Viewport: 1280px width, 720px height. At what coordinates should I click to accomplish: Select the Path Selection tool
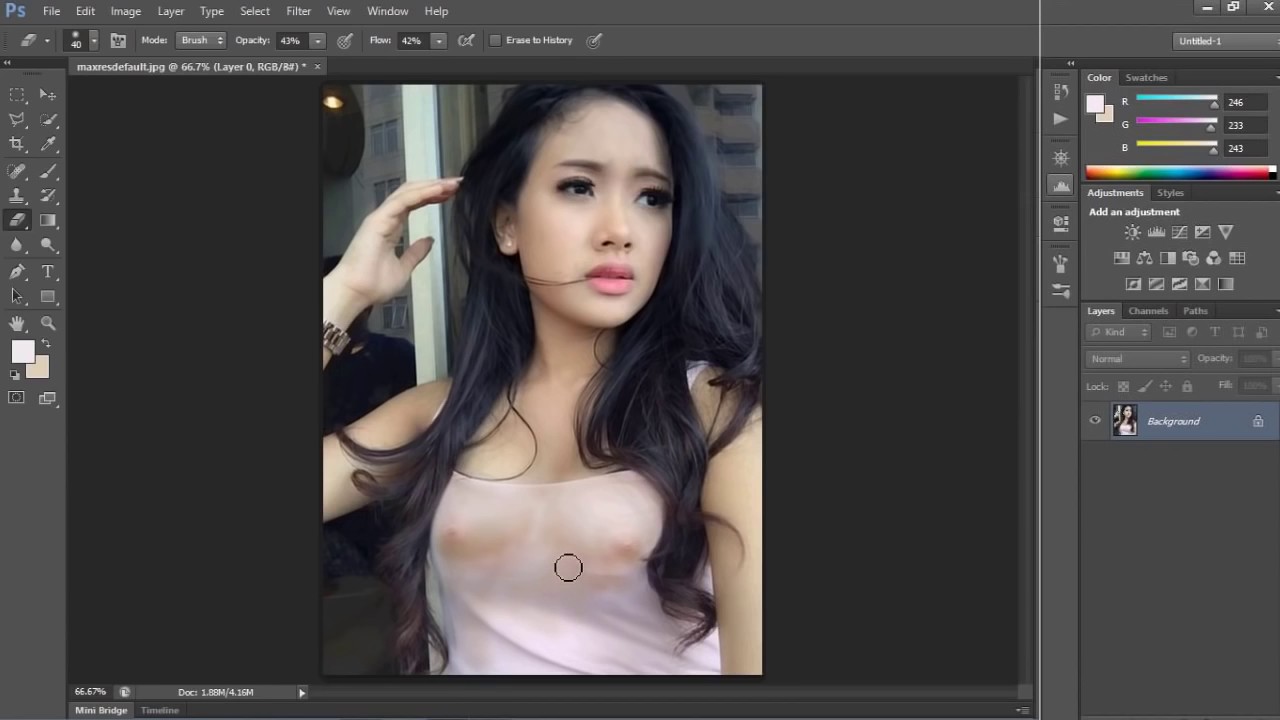17,296
